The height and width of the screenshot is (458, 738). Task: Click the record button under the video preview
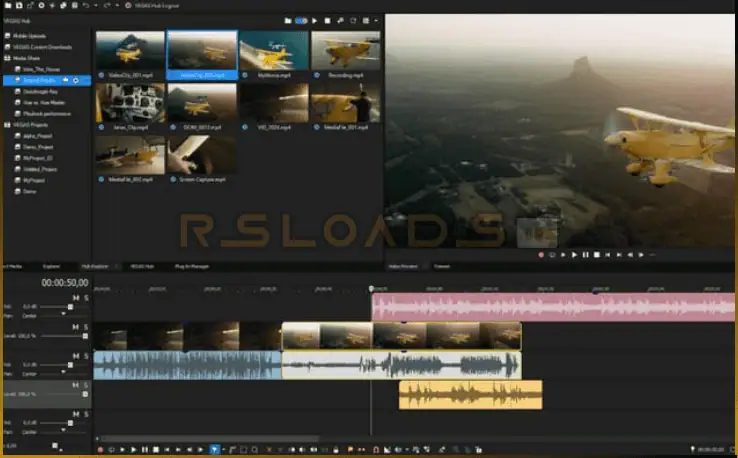click(541, 255)
